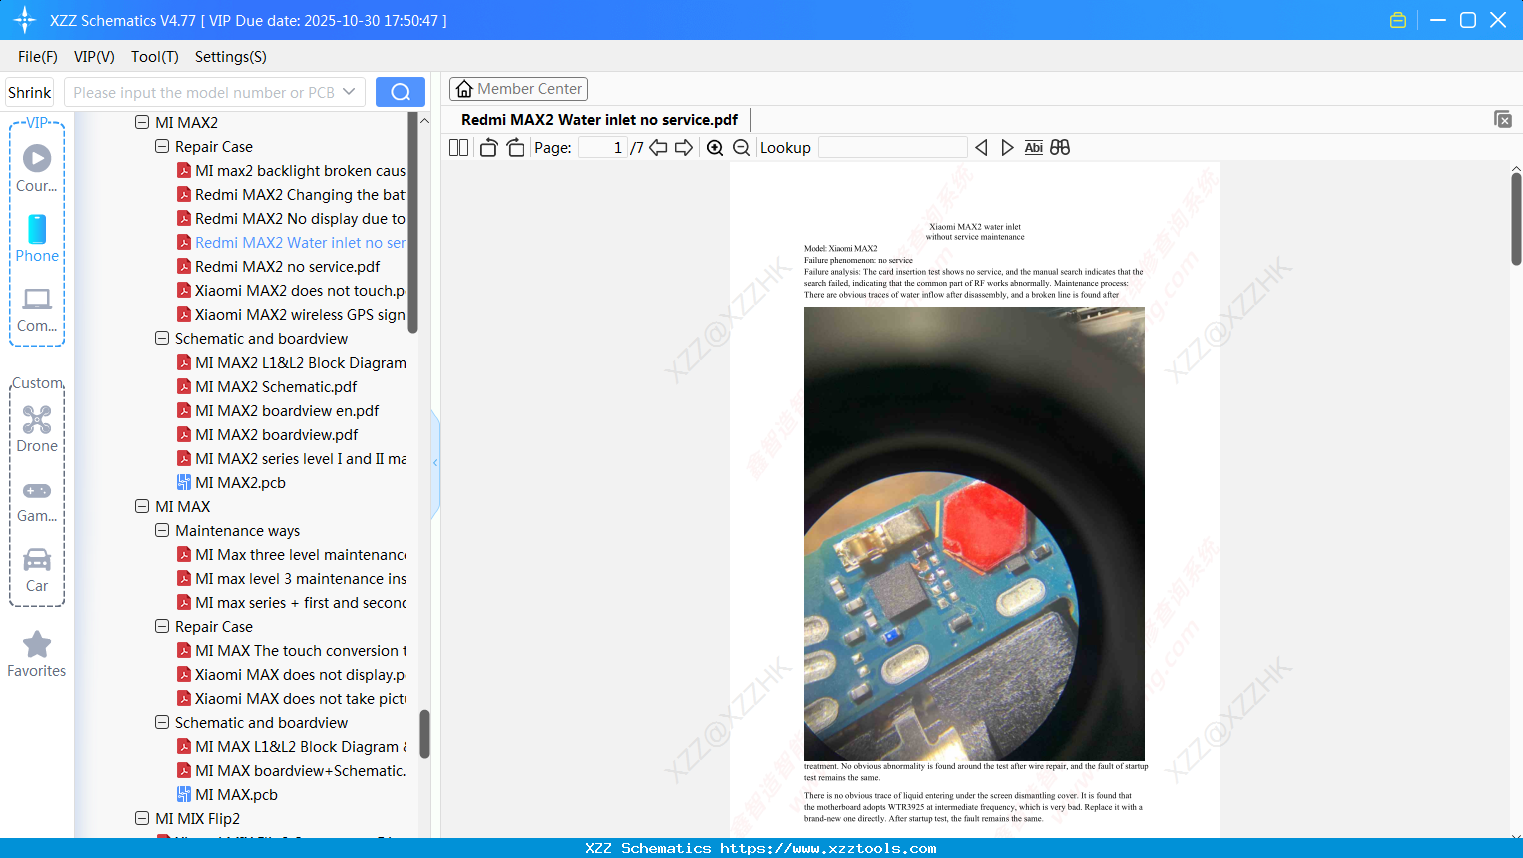
Task: Collapse the Schematic and boardview section
Action: tap(161, 338)
